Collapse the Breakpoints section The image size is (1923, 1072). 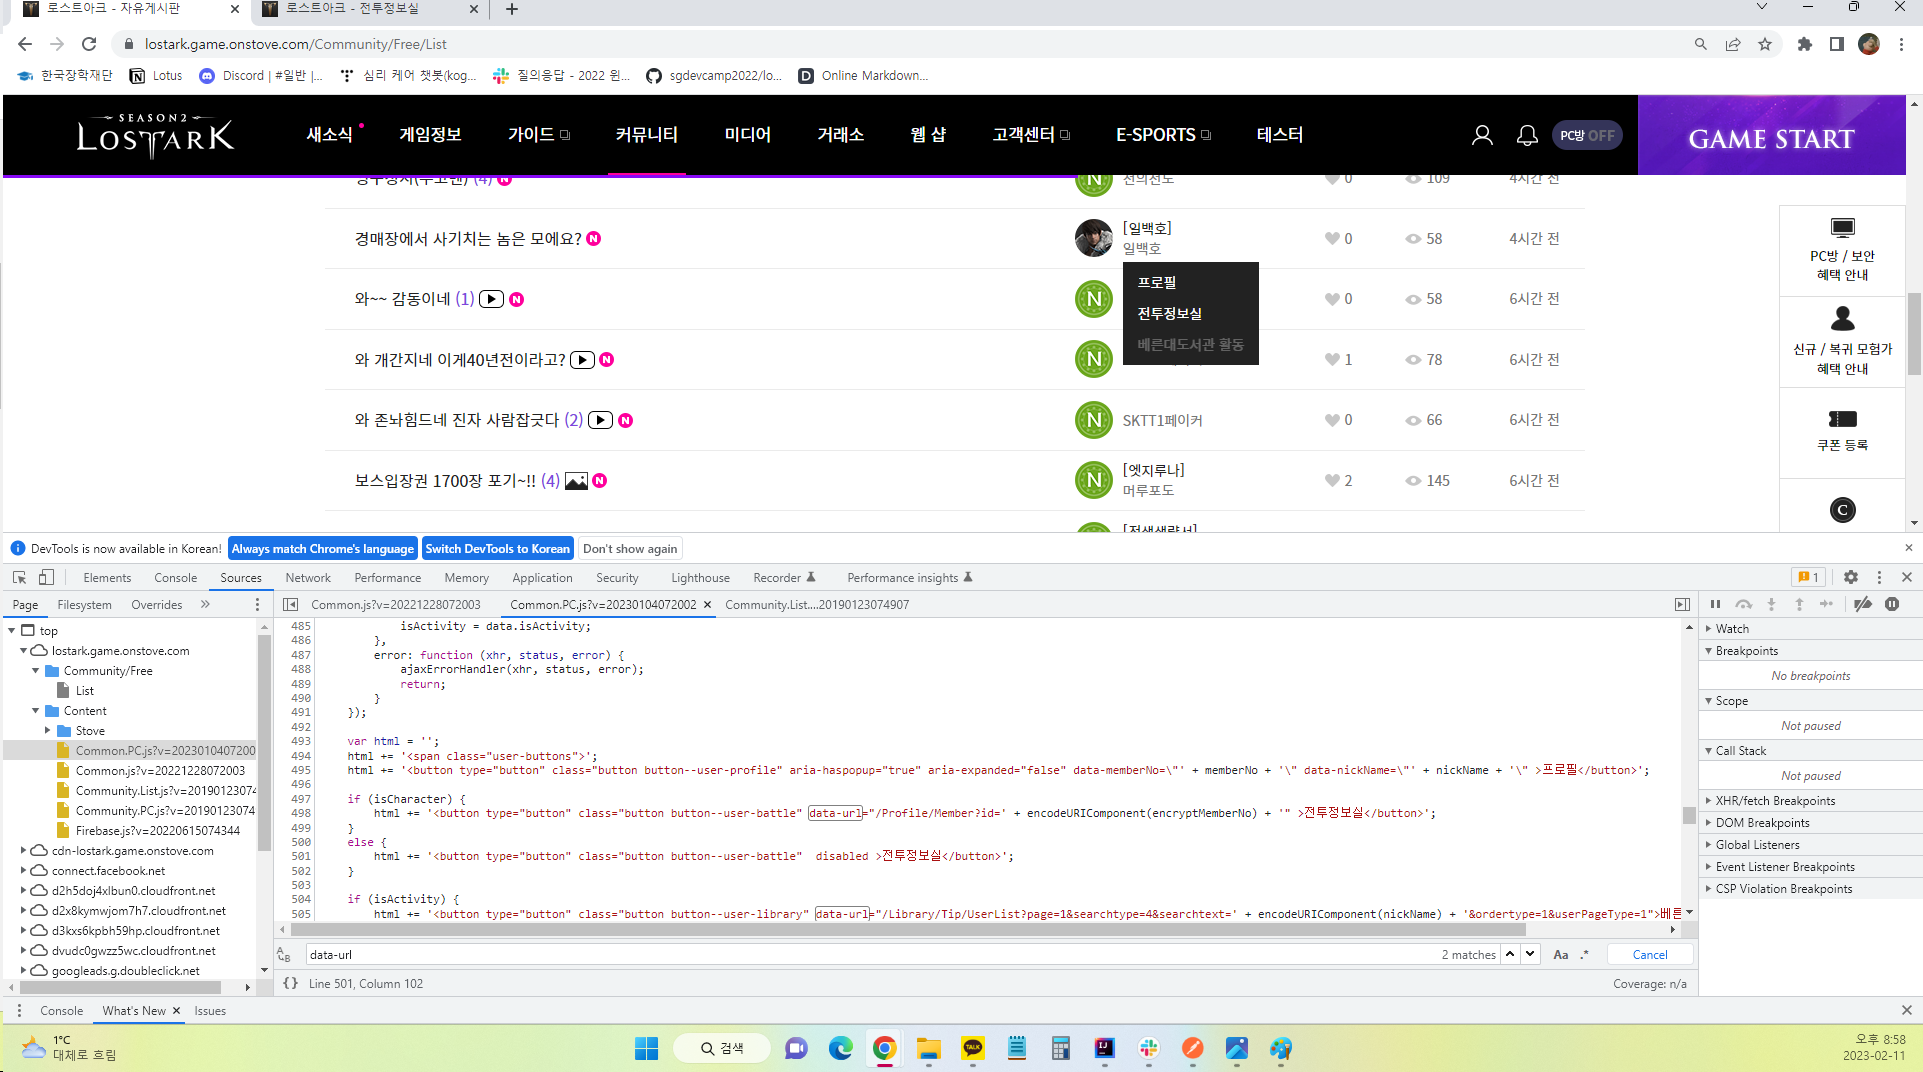pos(1811,650)
